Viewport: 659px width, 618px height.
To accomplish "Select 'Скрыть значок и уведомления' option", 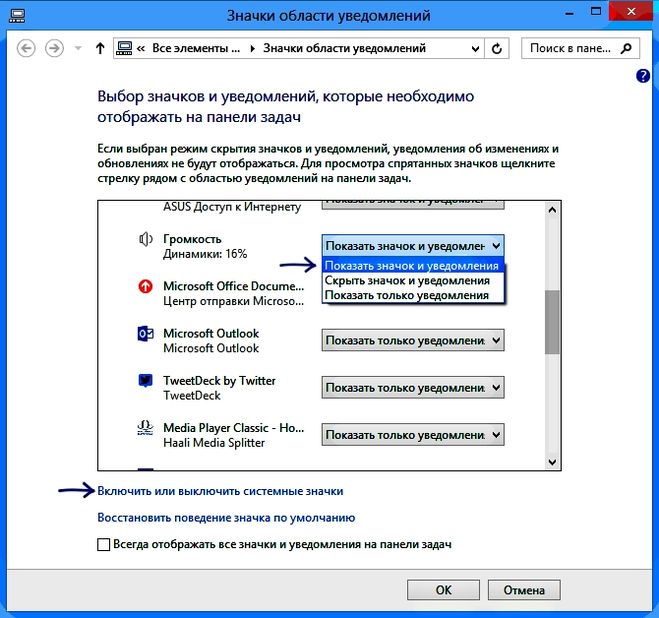I will pos(407,281).
